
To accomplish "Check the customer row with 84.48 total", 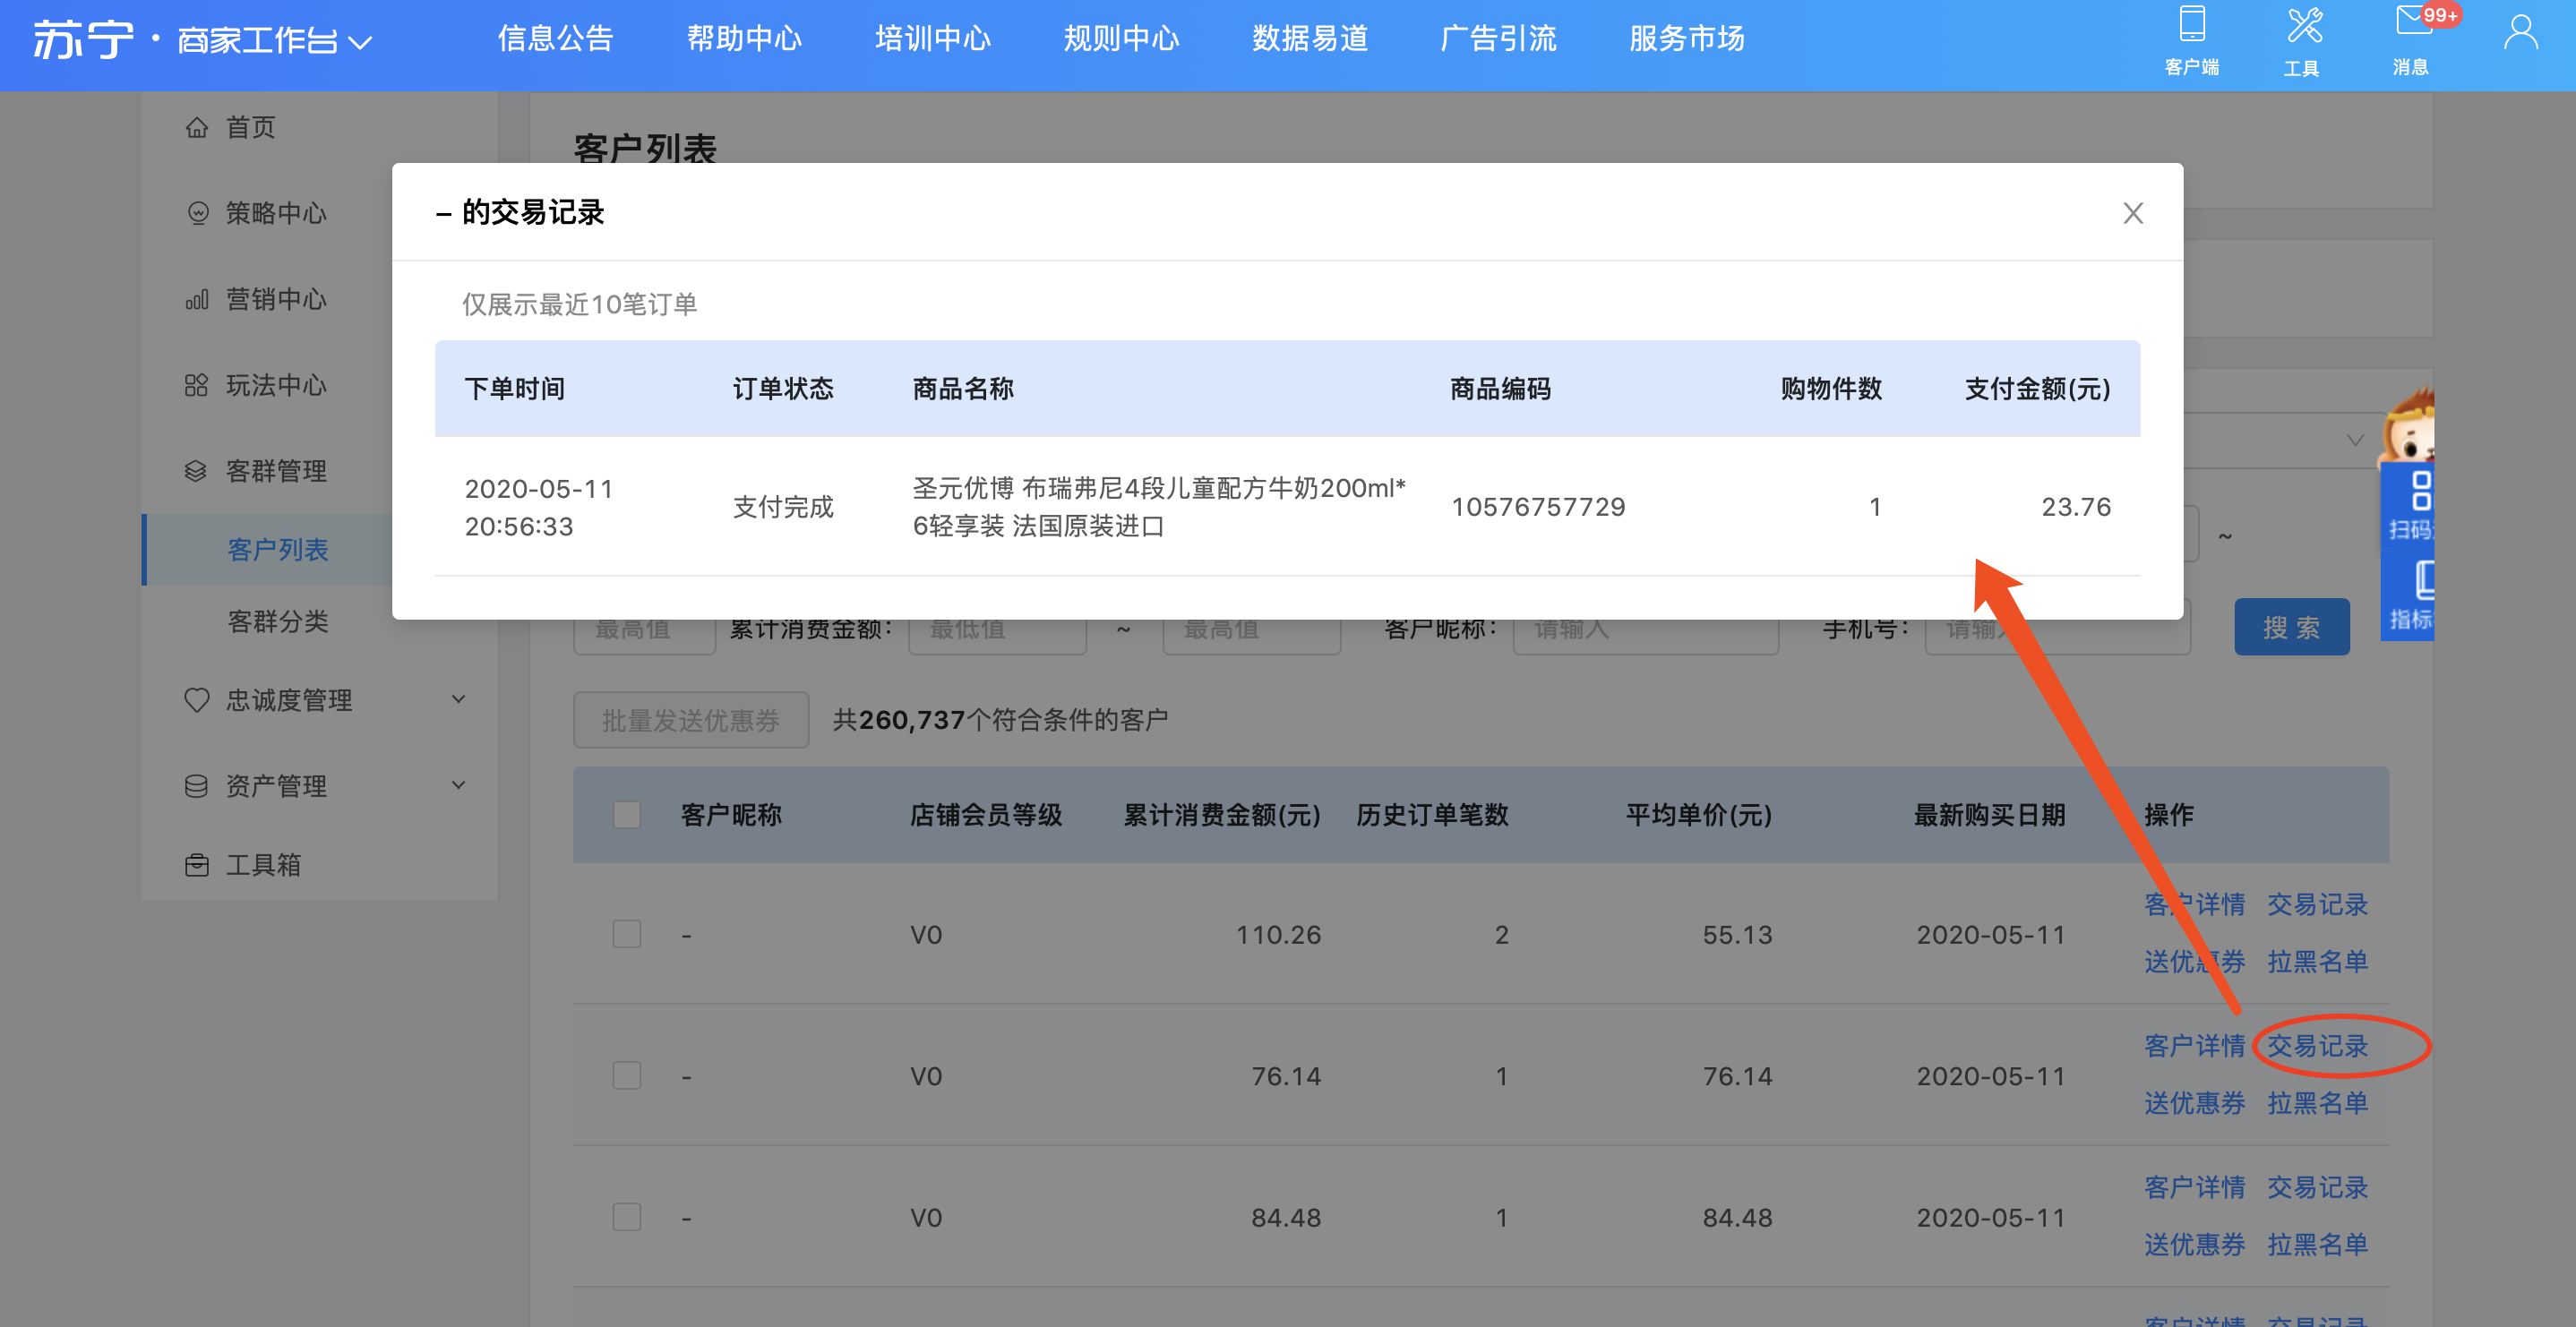I will pos(627,1217).
